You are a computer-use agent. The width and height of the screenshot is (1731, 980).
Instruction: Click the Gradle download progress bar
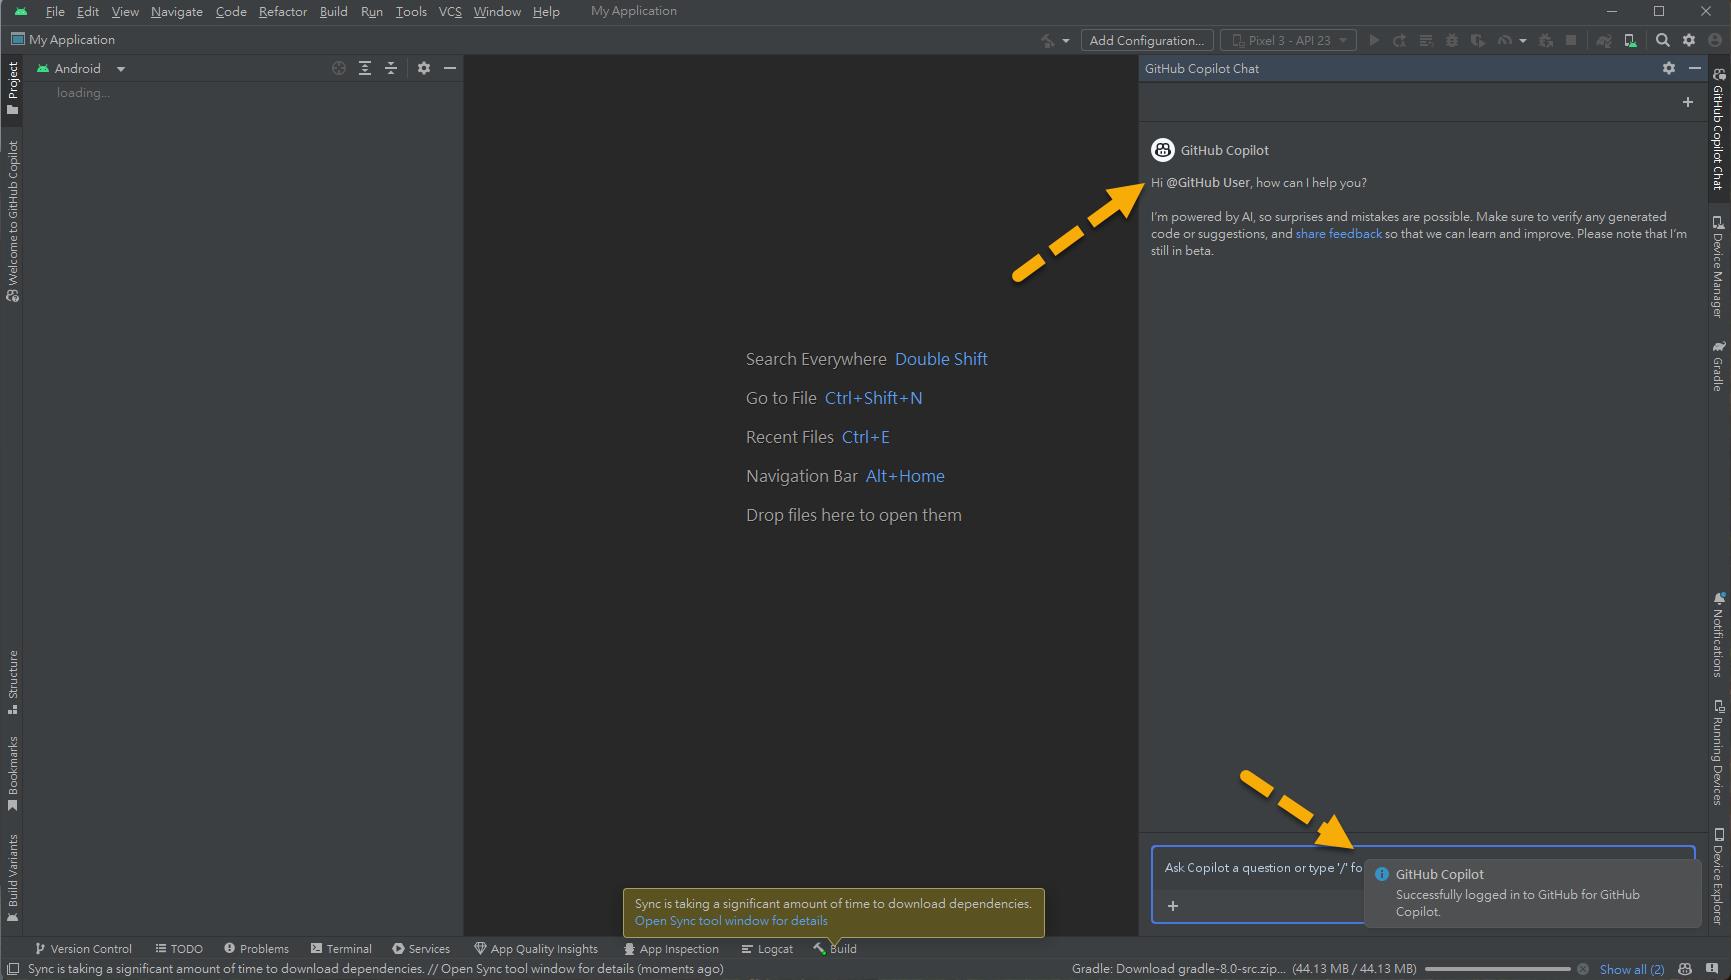pos(1497,969)
